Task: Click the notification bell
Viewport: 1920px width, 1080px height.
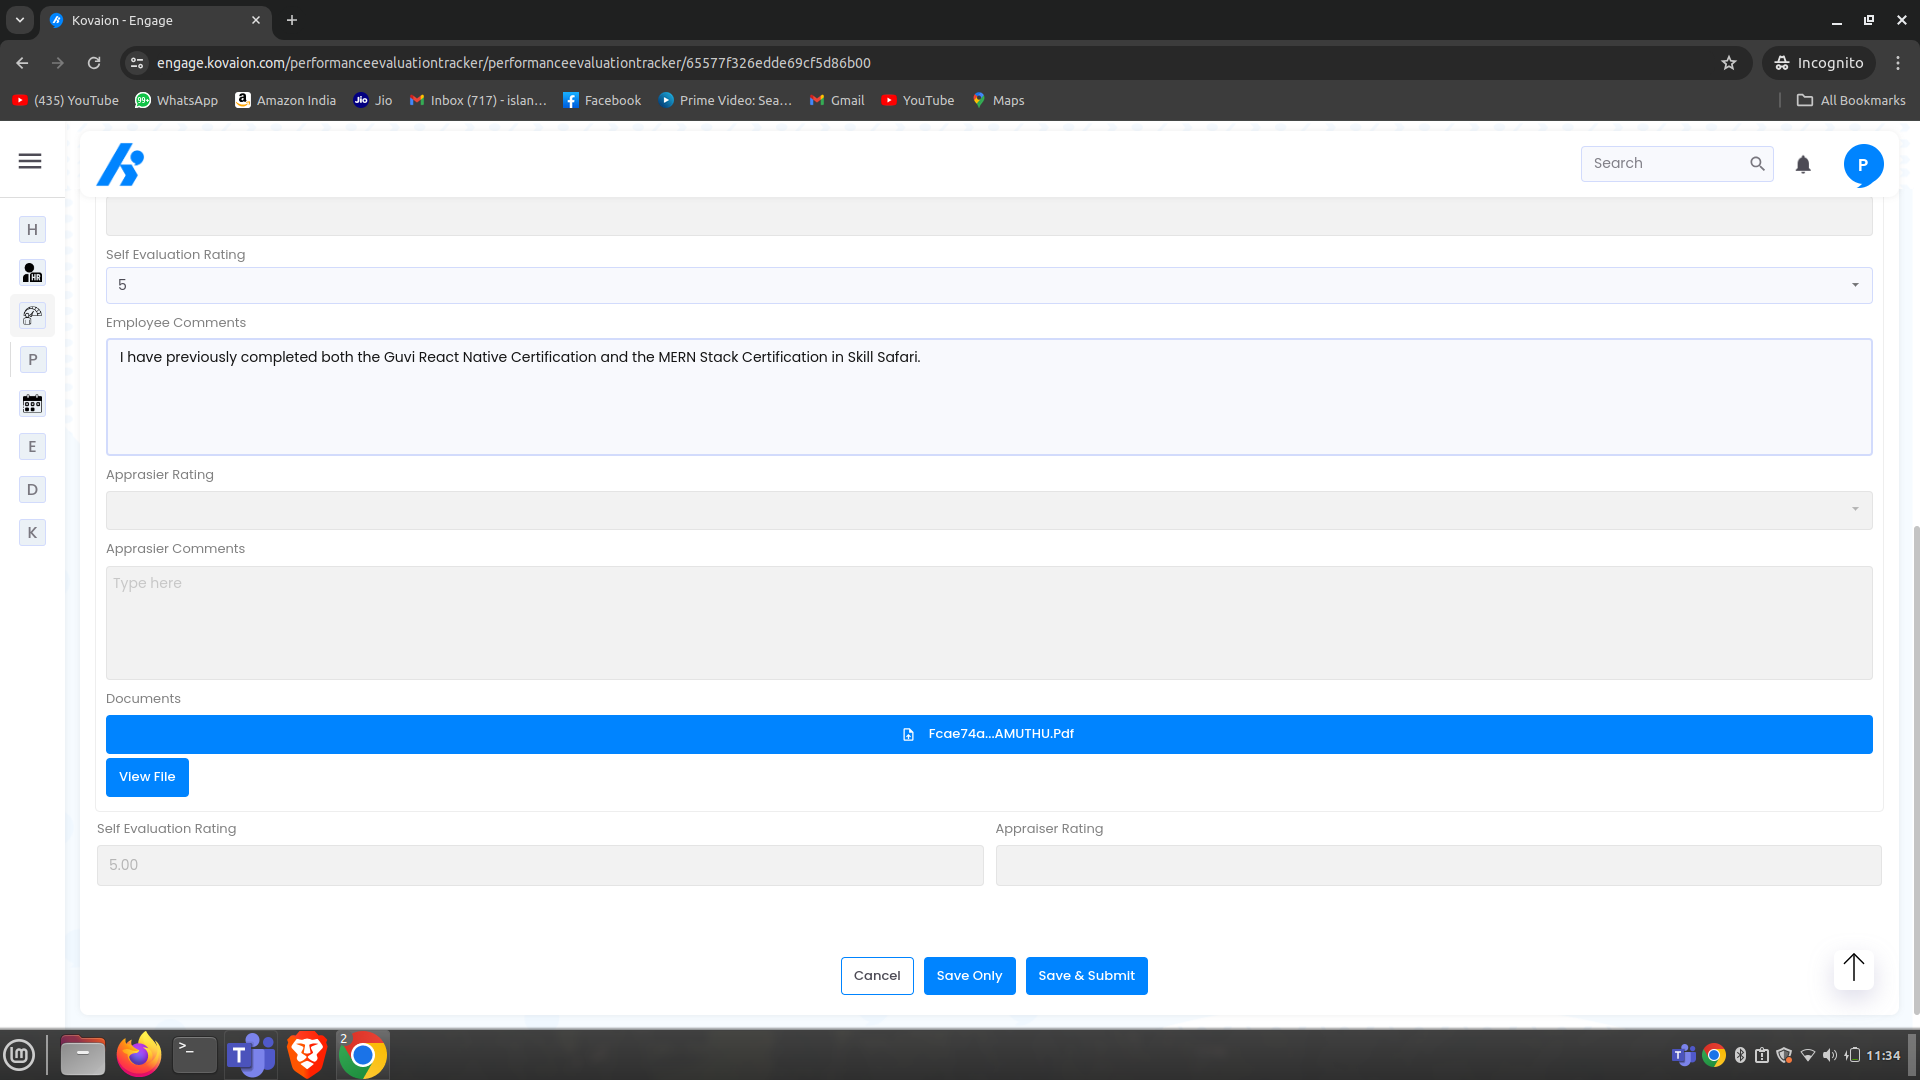Action: (1803, 164)
